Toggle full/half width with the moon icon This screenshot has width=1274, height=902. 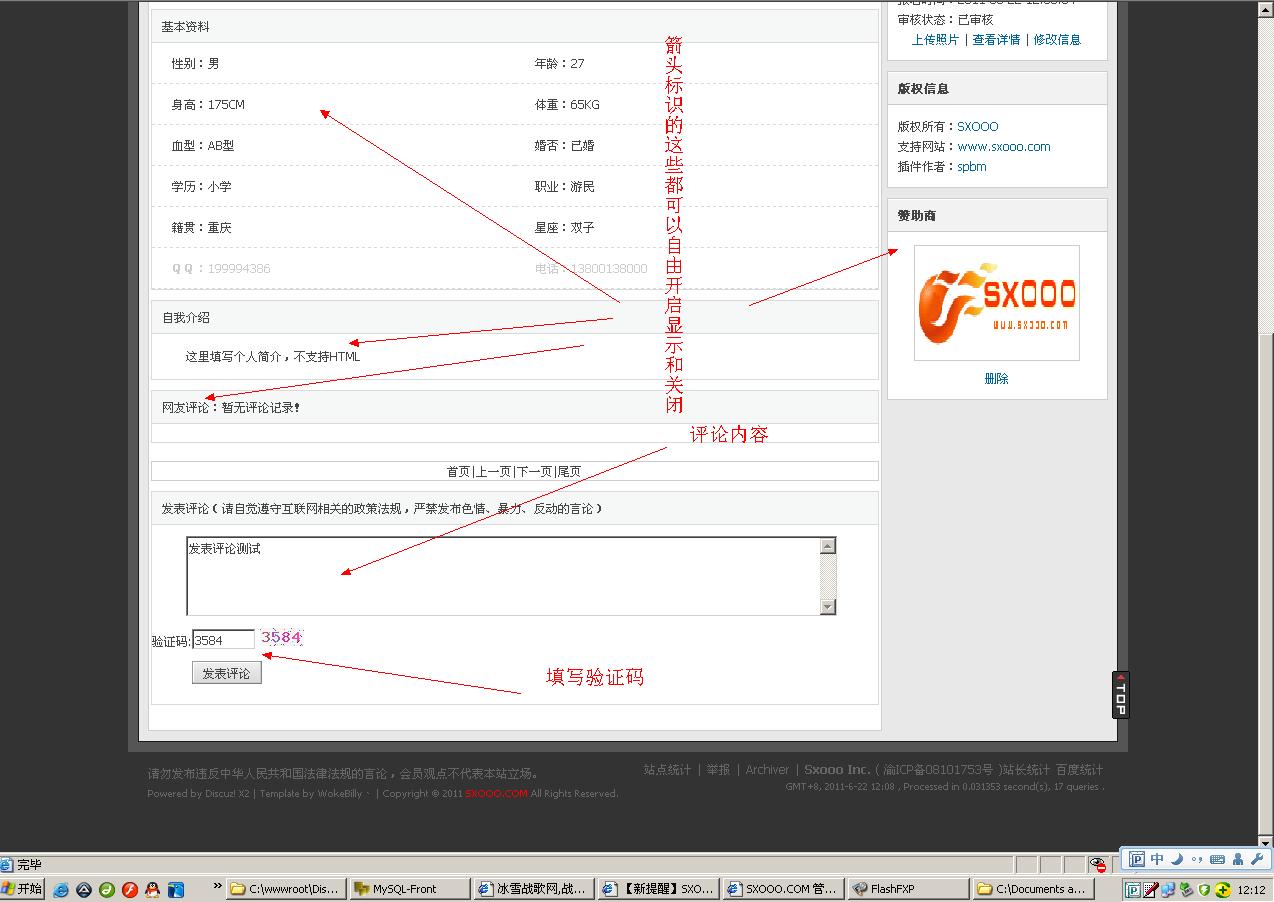[x=1177, y=859]
